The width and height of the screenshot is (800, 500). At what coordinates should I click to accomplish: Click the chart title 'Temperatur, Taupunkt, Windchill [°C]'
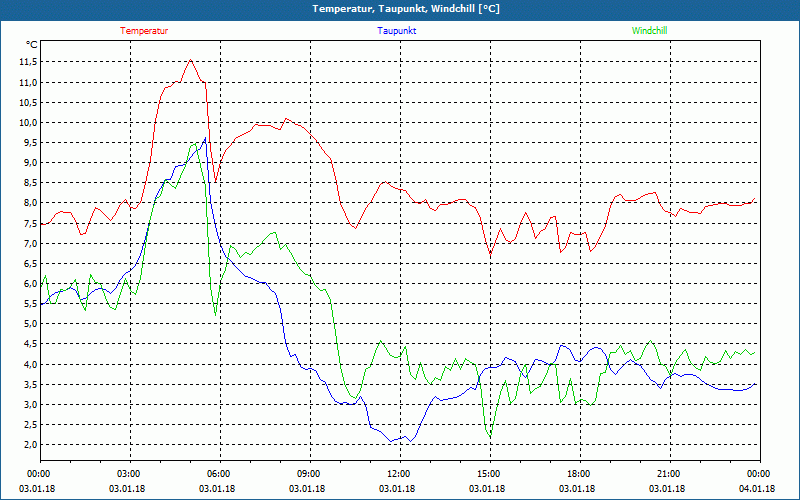click(406, 9)
